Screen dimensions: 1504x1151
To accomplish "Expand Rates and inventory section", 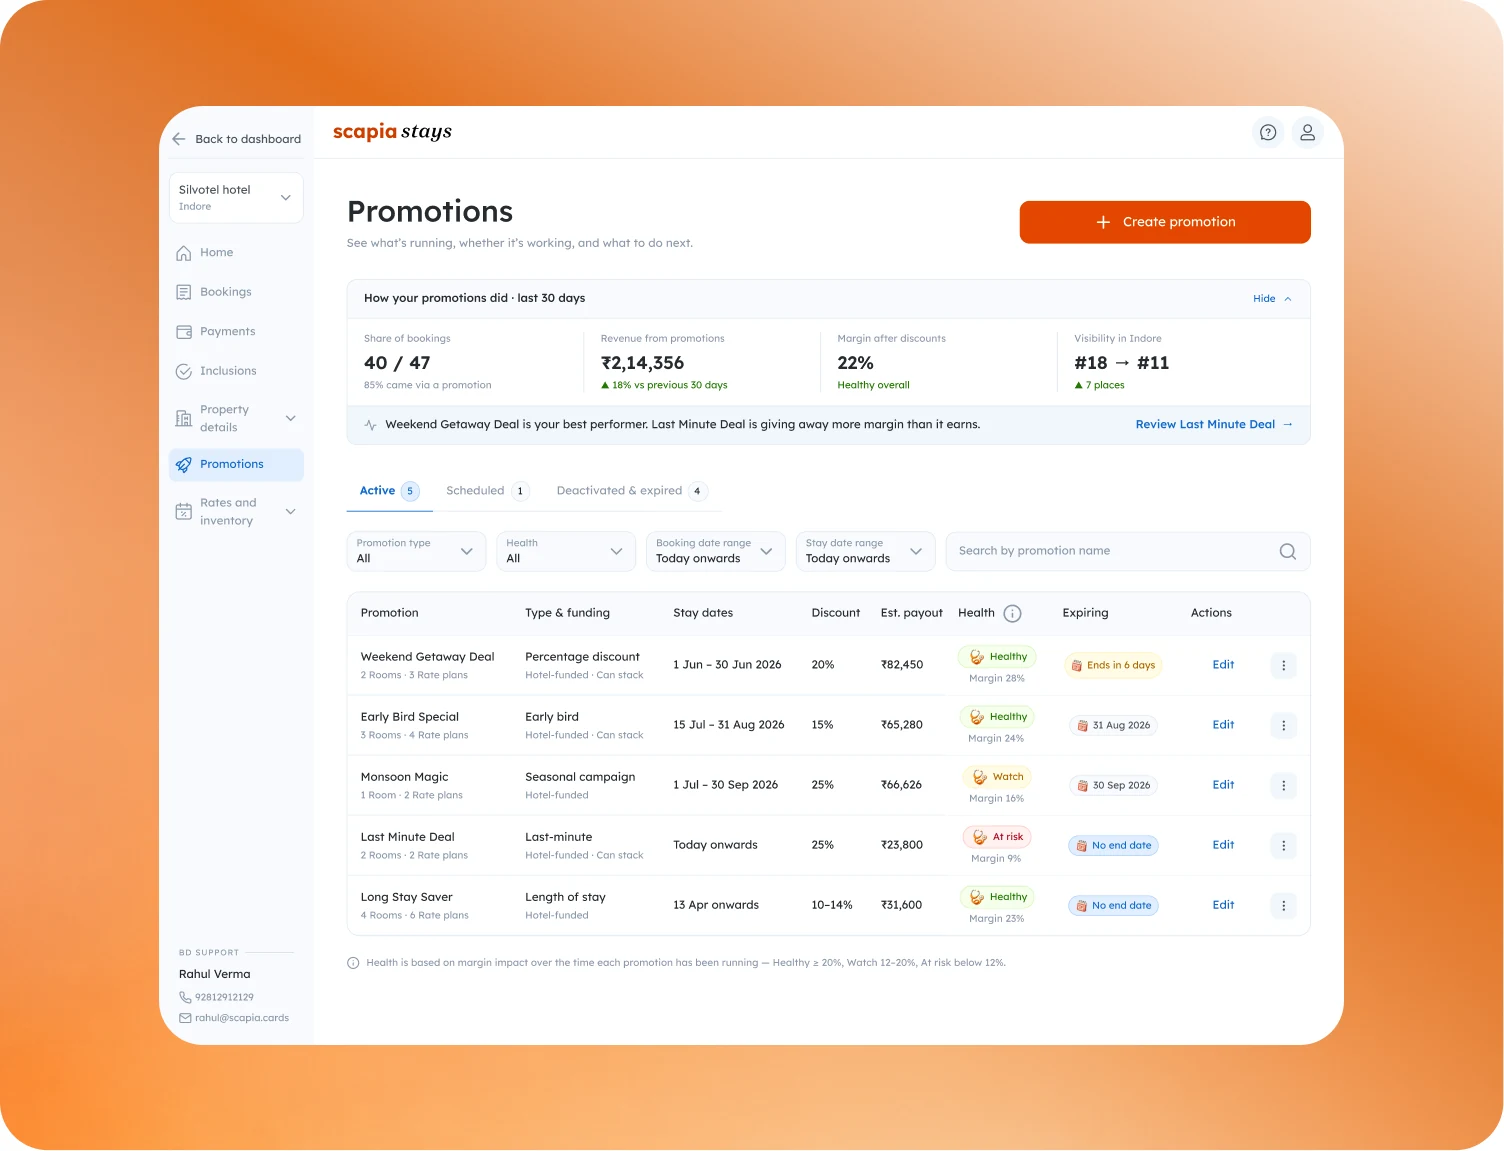I will point(236,511).
